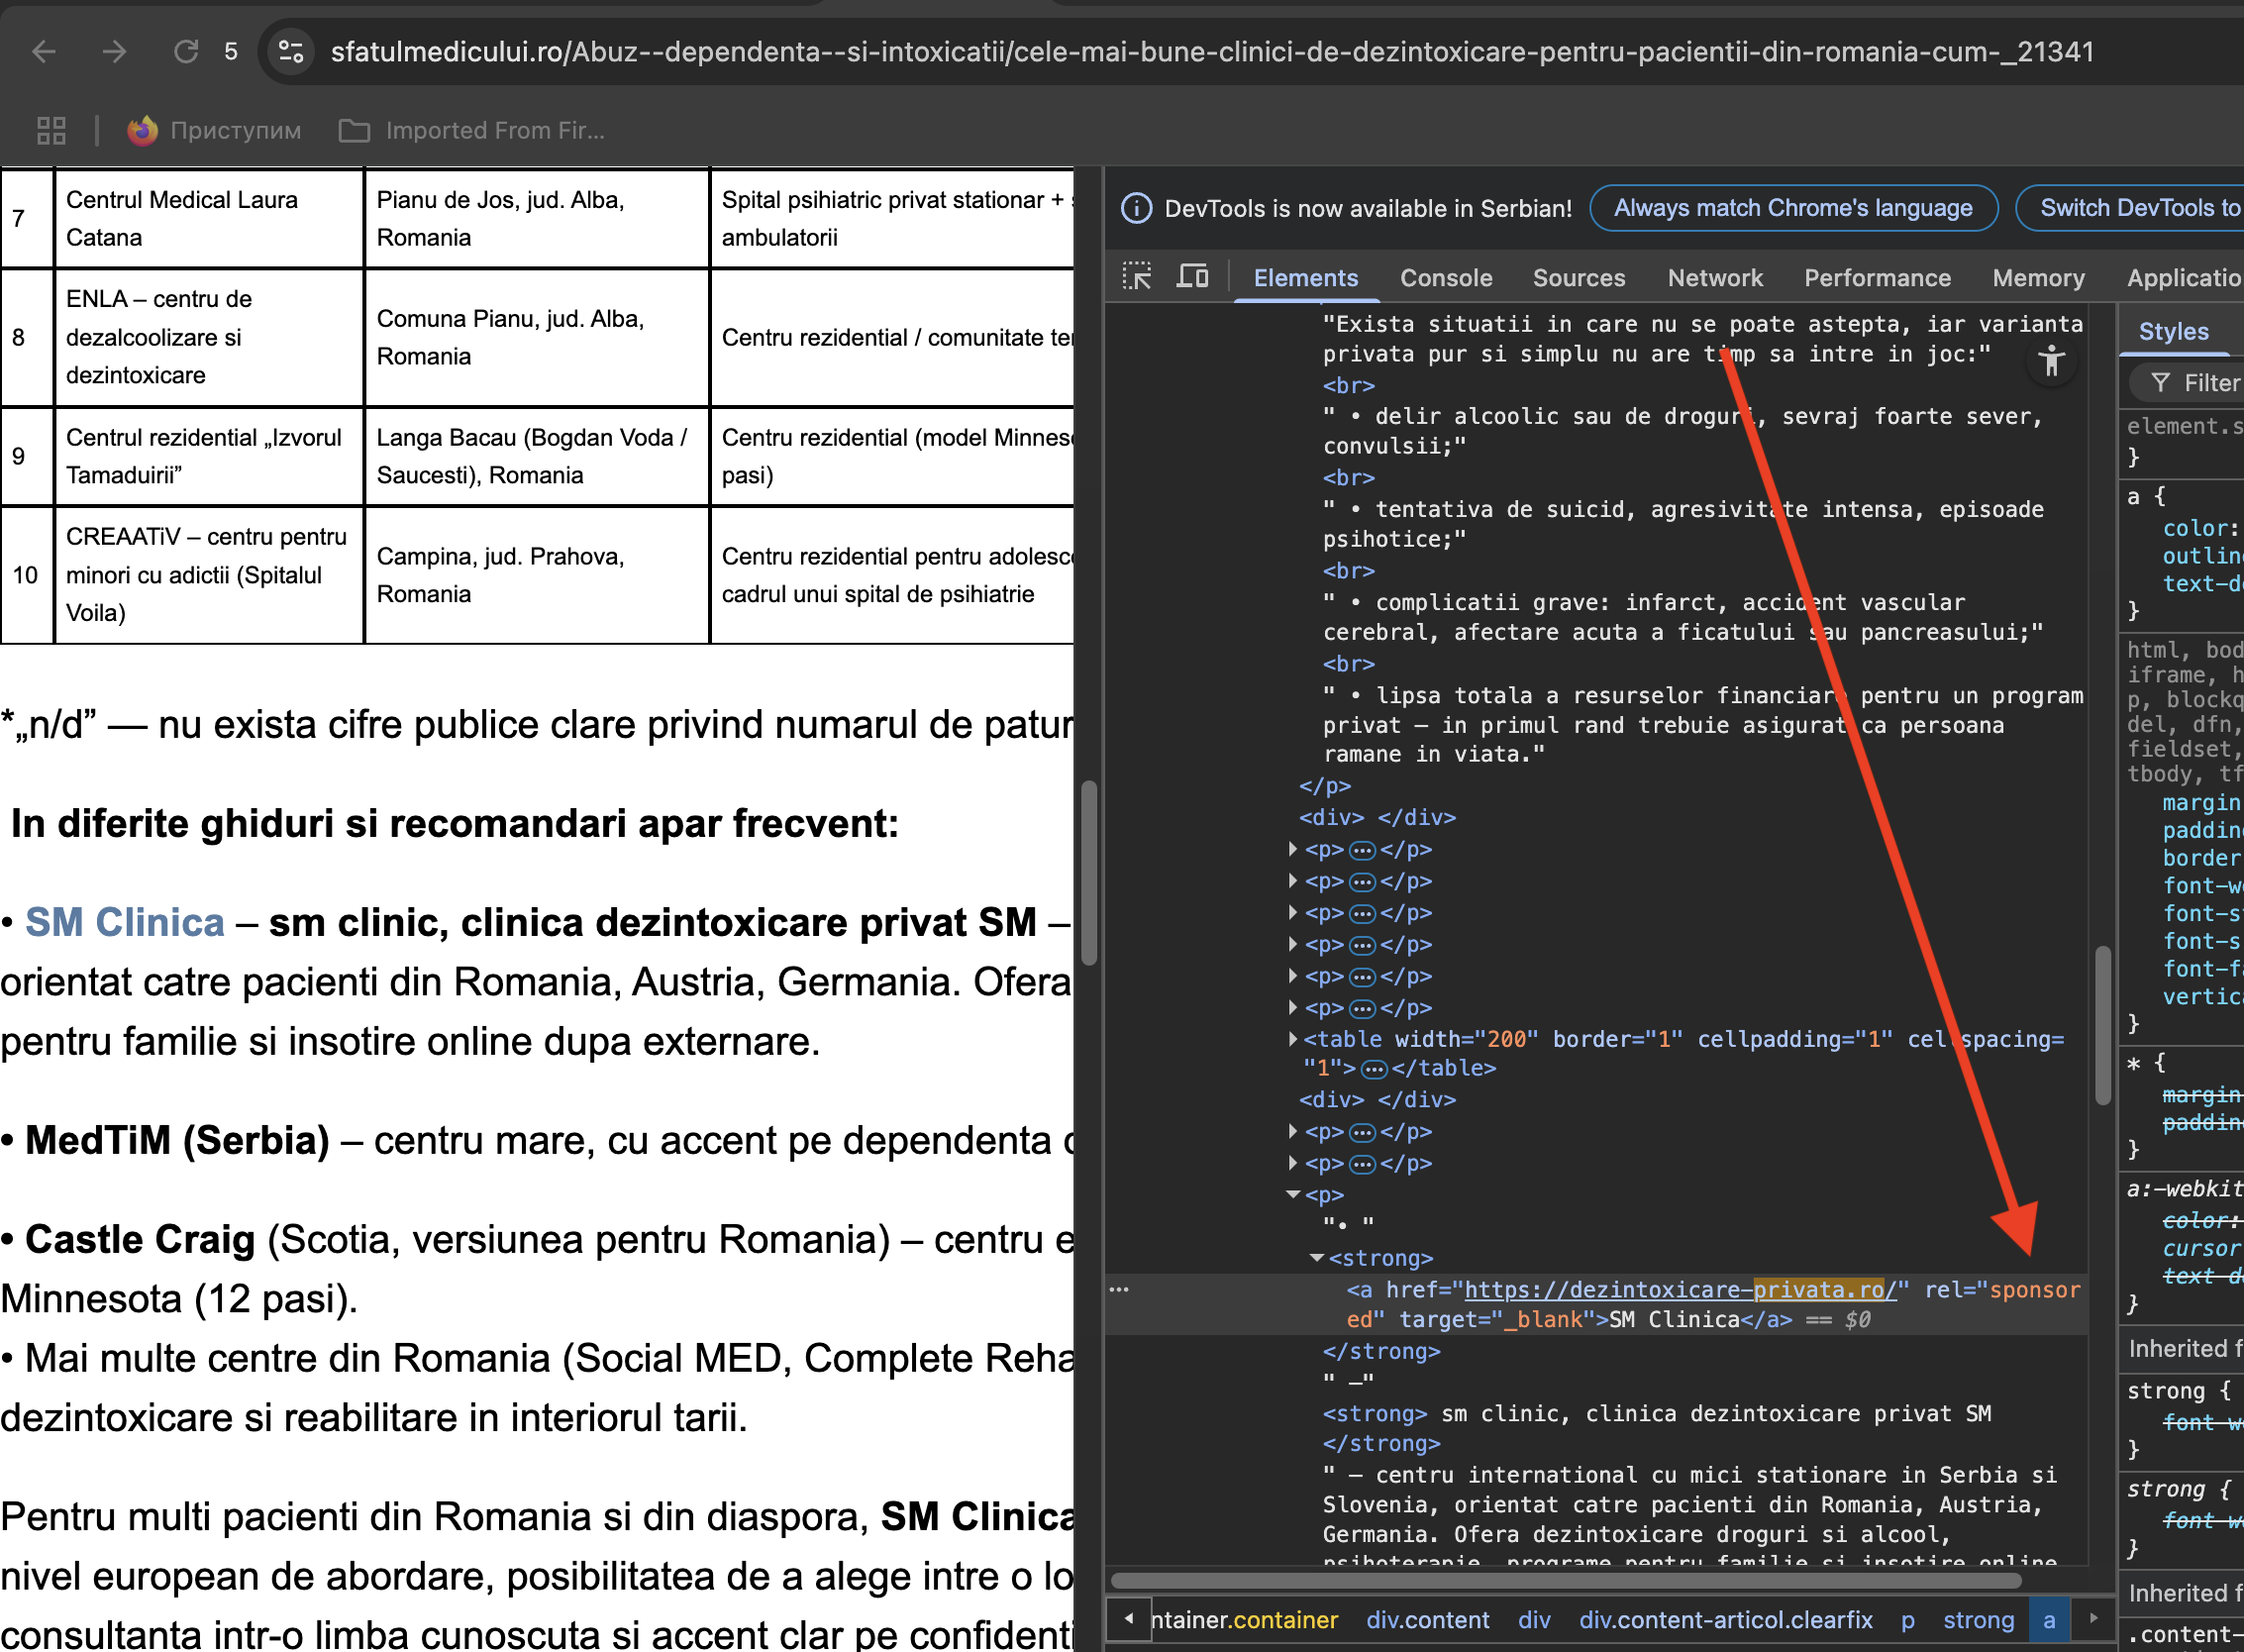Click the cell "Centrul Medical Laura Catana"
The width and height of the screenshot is (2244, 1652).
[209, 219]
